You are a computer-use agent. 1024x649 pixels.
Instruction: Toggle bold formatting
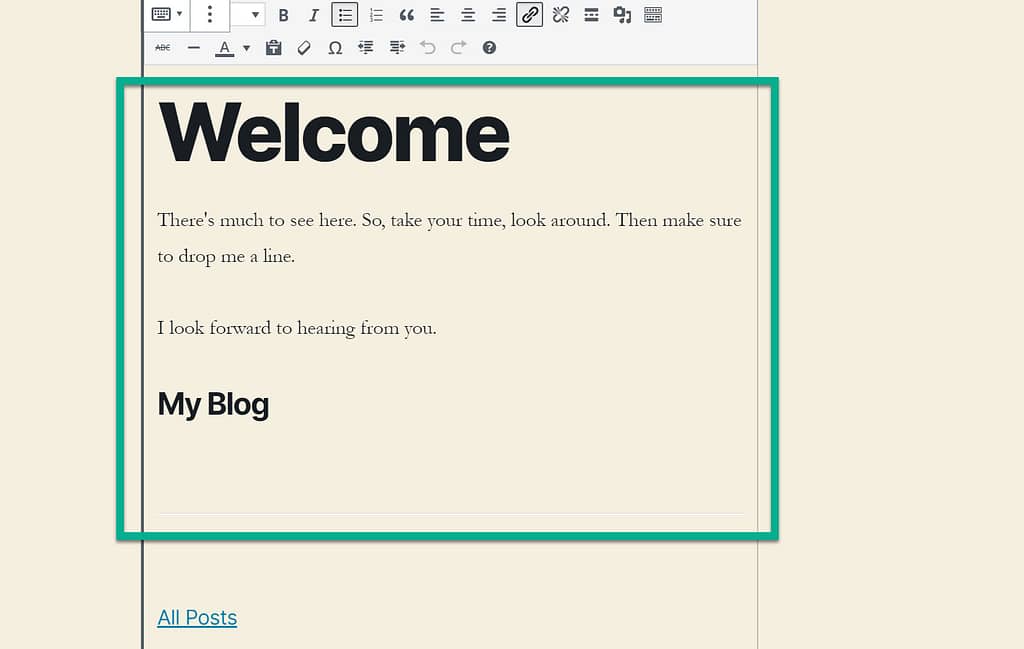[x=283, y=15]
